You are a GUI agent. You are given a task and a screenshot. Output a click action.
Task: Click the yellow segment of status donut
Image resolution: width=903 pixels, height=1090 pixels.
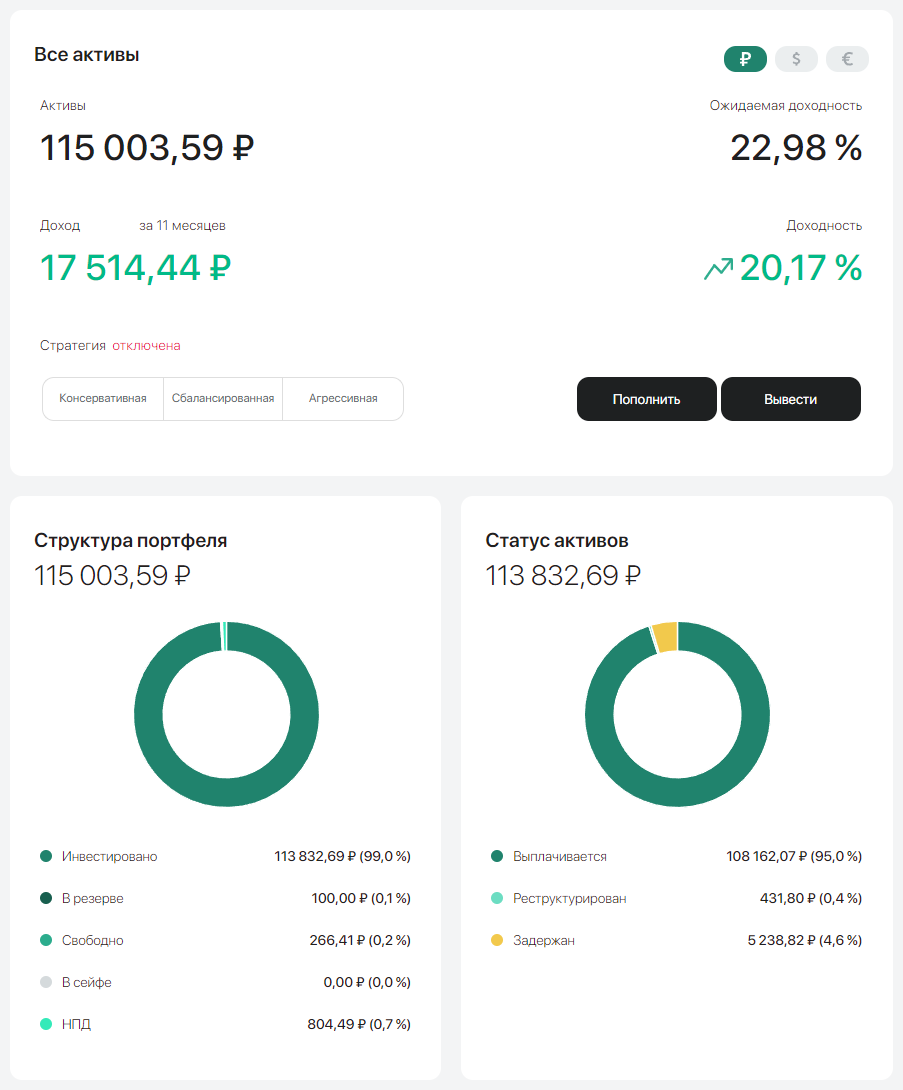tap(666, 636)
